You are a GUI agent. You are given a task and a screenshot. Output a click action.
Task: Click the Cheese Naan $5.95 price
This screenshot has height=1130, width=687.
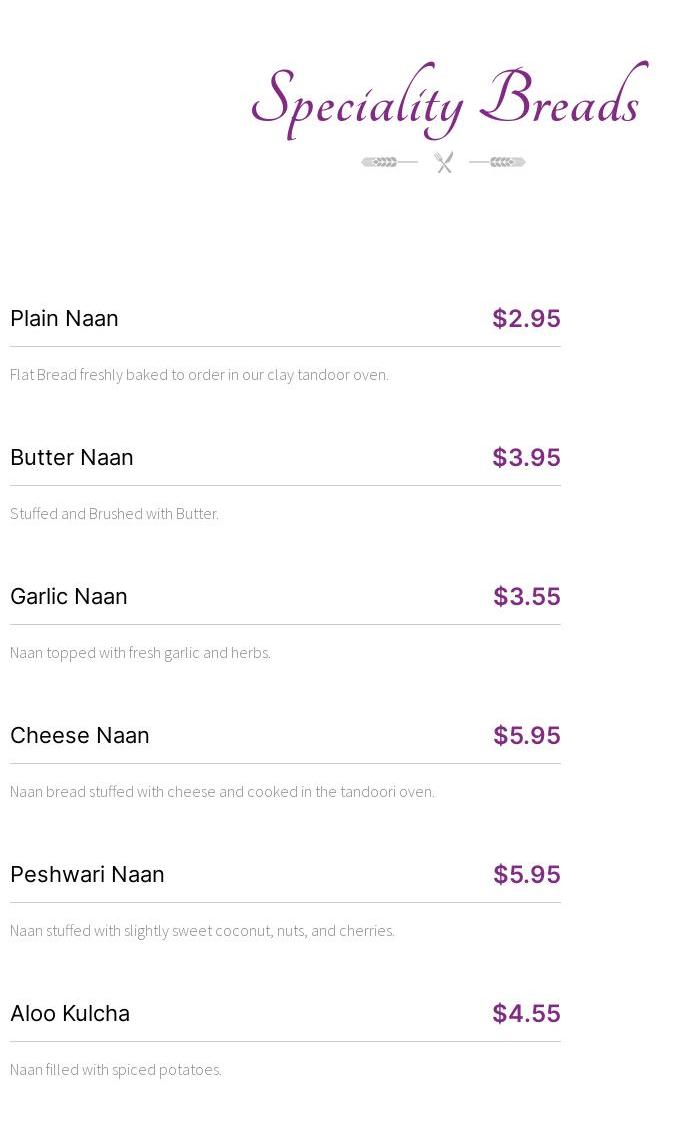pyautogui.click(x=526, y=735)
